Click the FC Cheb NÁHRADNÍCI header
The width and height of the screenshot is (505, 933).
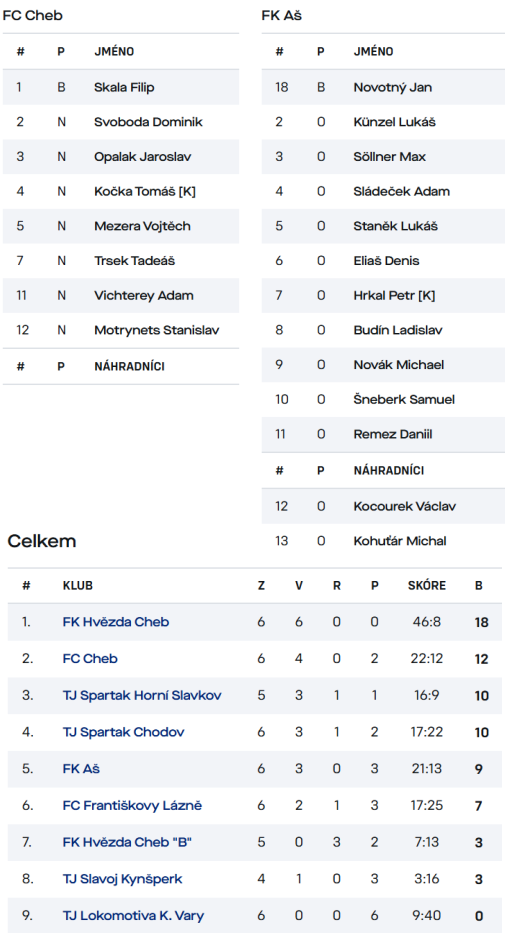129,367
